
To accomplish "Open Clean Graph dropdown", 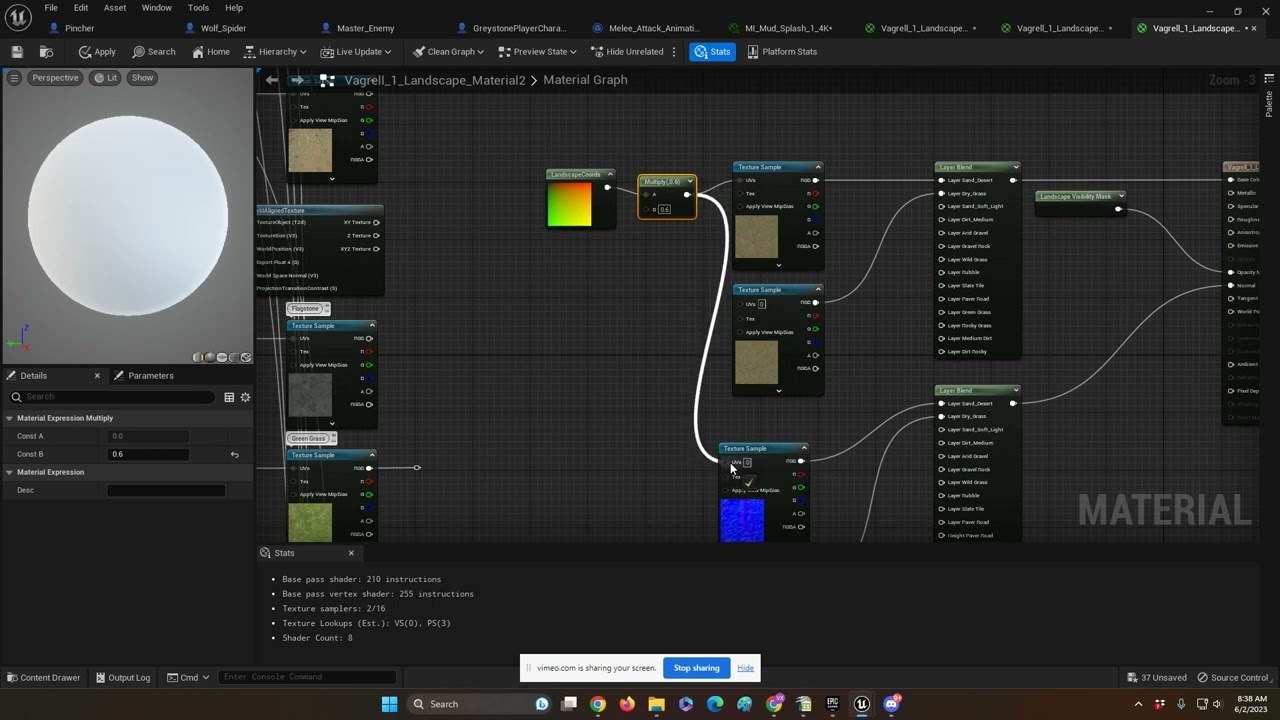I will pyautogui.click(x=448, y=51).
